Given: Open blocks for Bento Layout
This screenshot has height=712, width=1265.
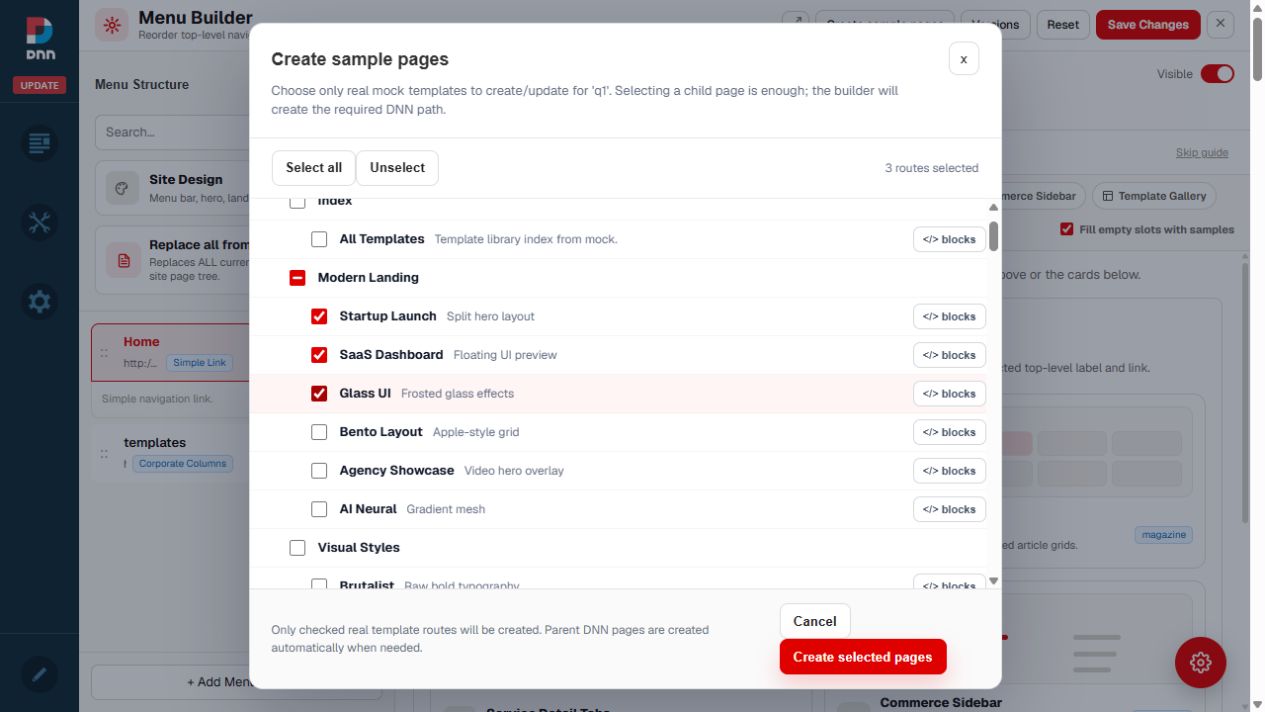Looking at the screenshot, I should [x=949, y=432].
